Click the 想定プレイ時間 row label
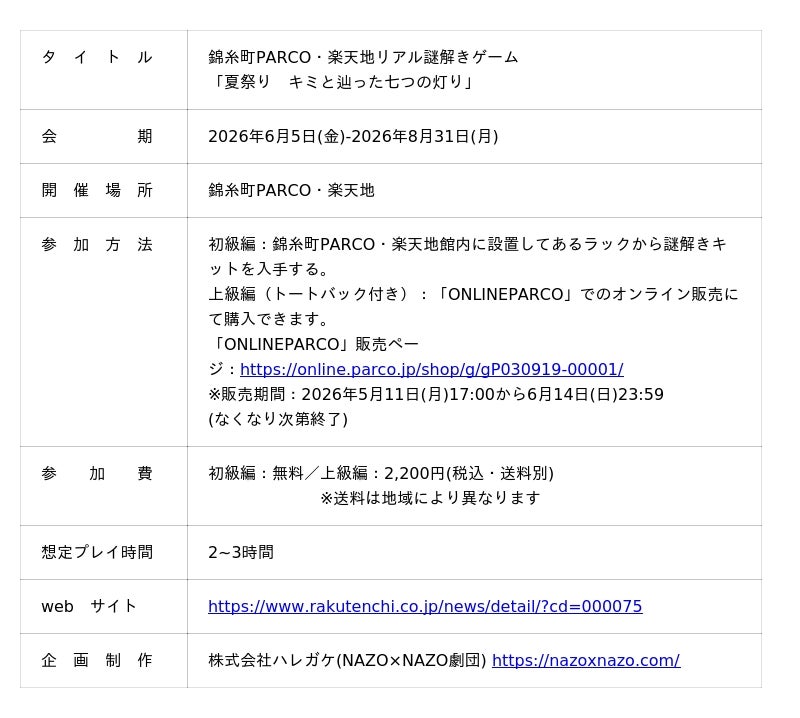This screenshot has width=800, height=718. (97, 552)
